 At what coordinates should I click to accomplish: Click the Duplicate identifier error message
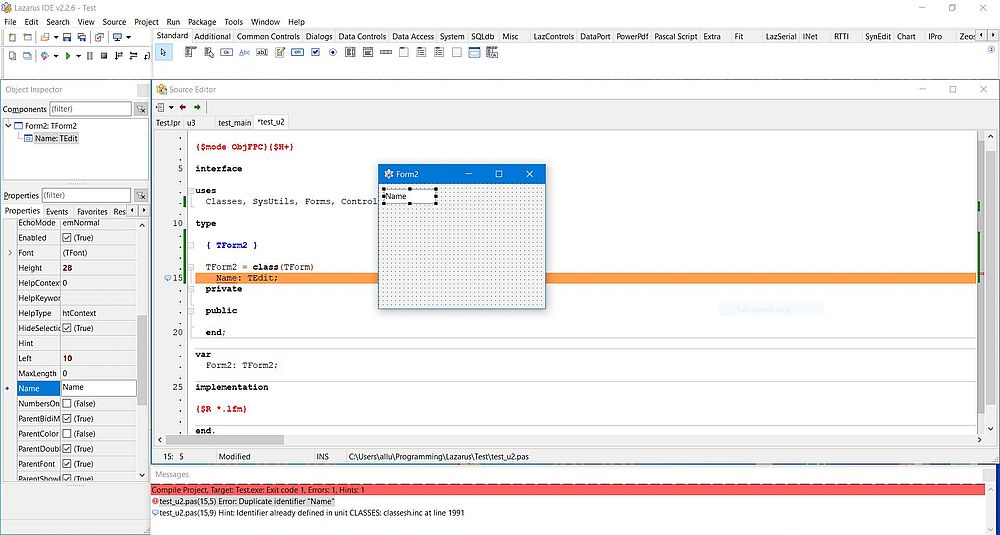pyautogui.click(x=247, y=501)
